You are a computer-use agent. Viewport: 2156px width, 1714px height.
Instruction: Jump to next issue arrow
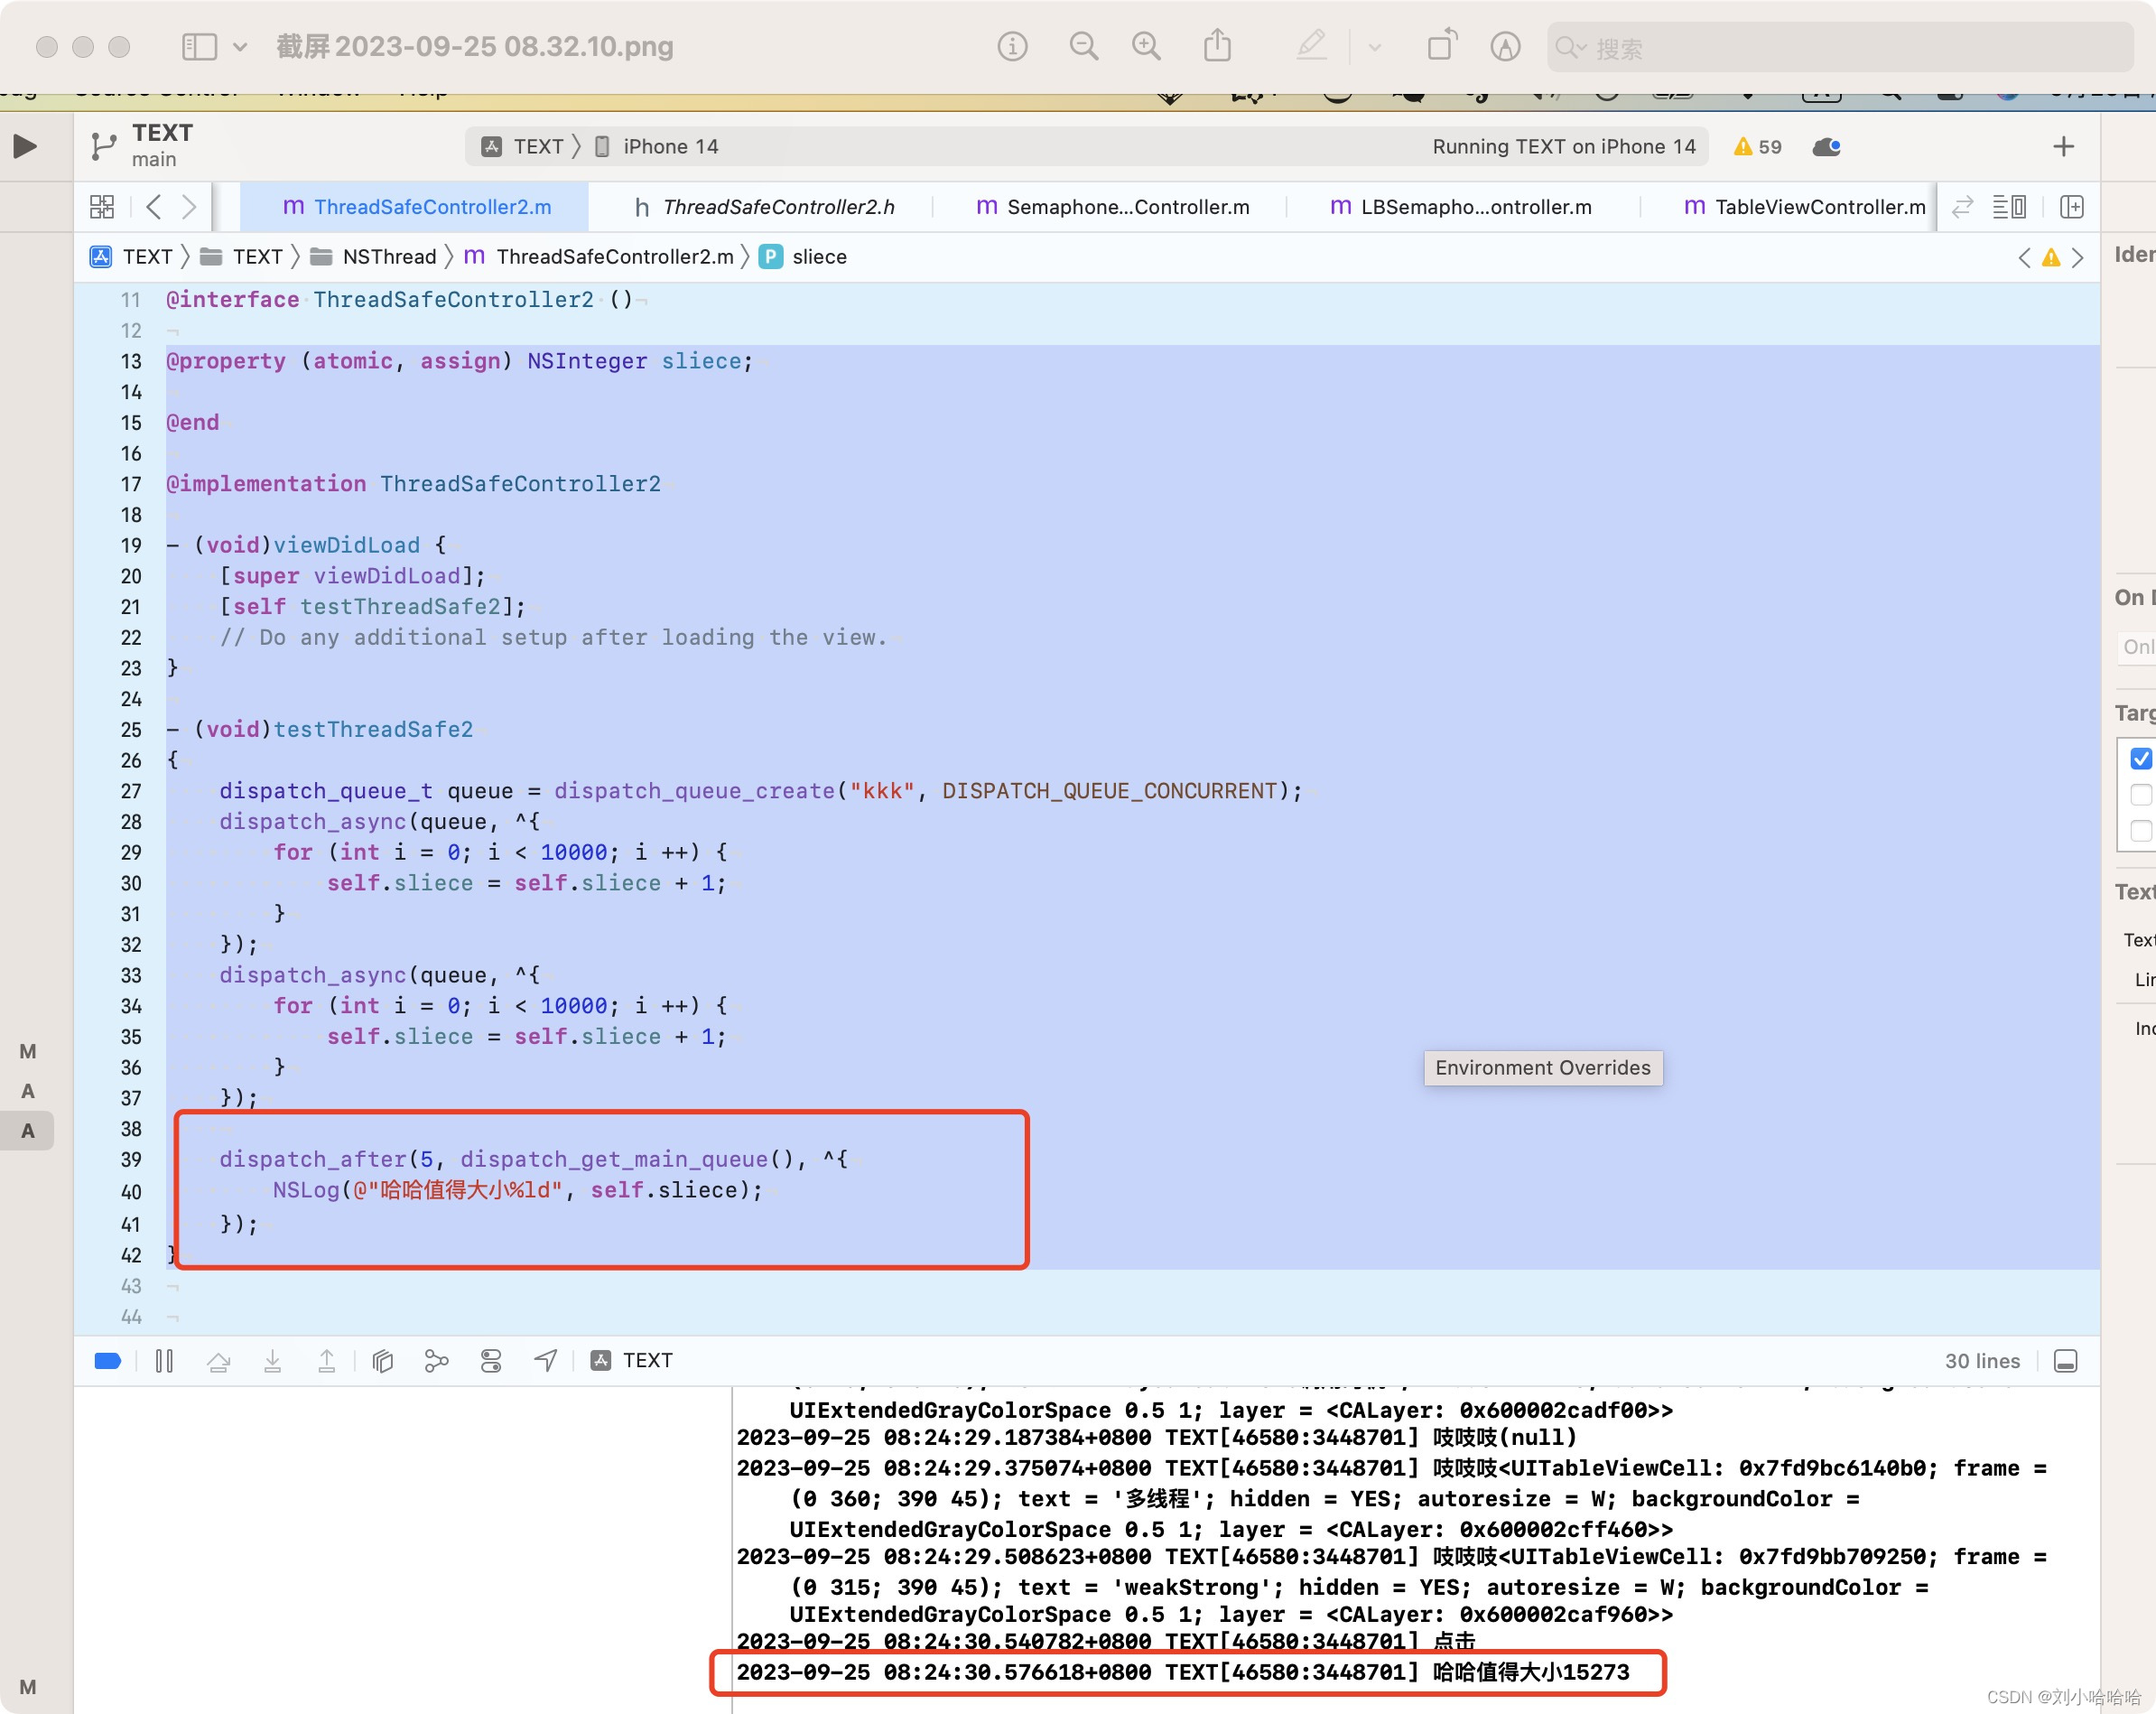click(2078, 258)
